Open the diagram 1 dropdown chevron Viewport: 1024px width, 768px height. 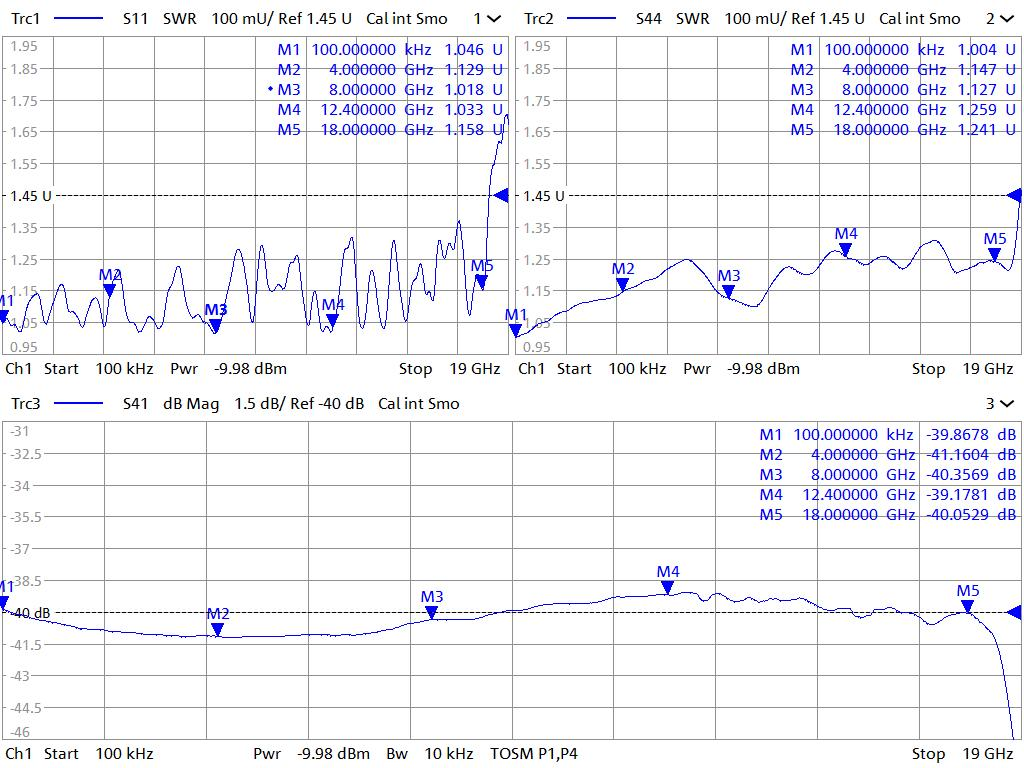pos(494,18)
